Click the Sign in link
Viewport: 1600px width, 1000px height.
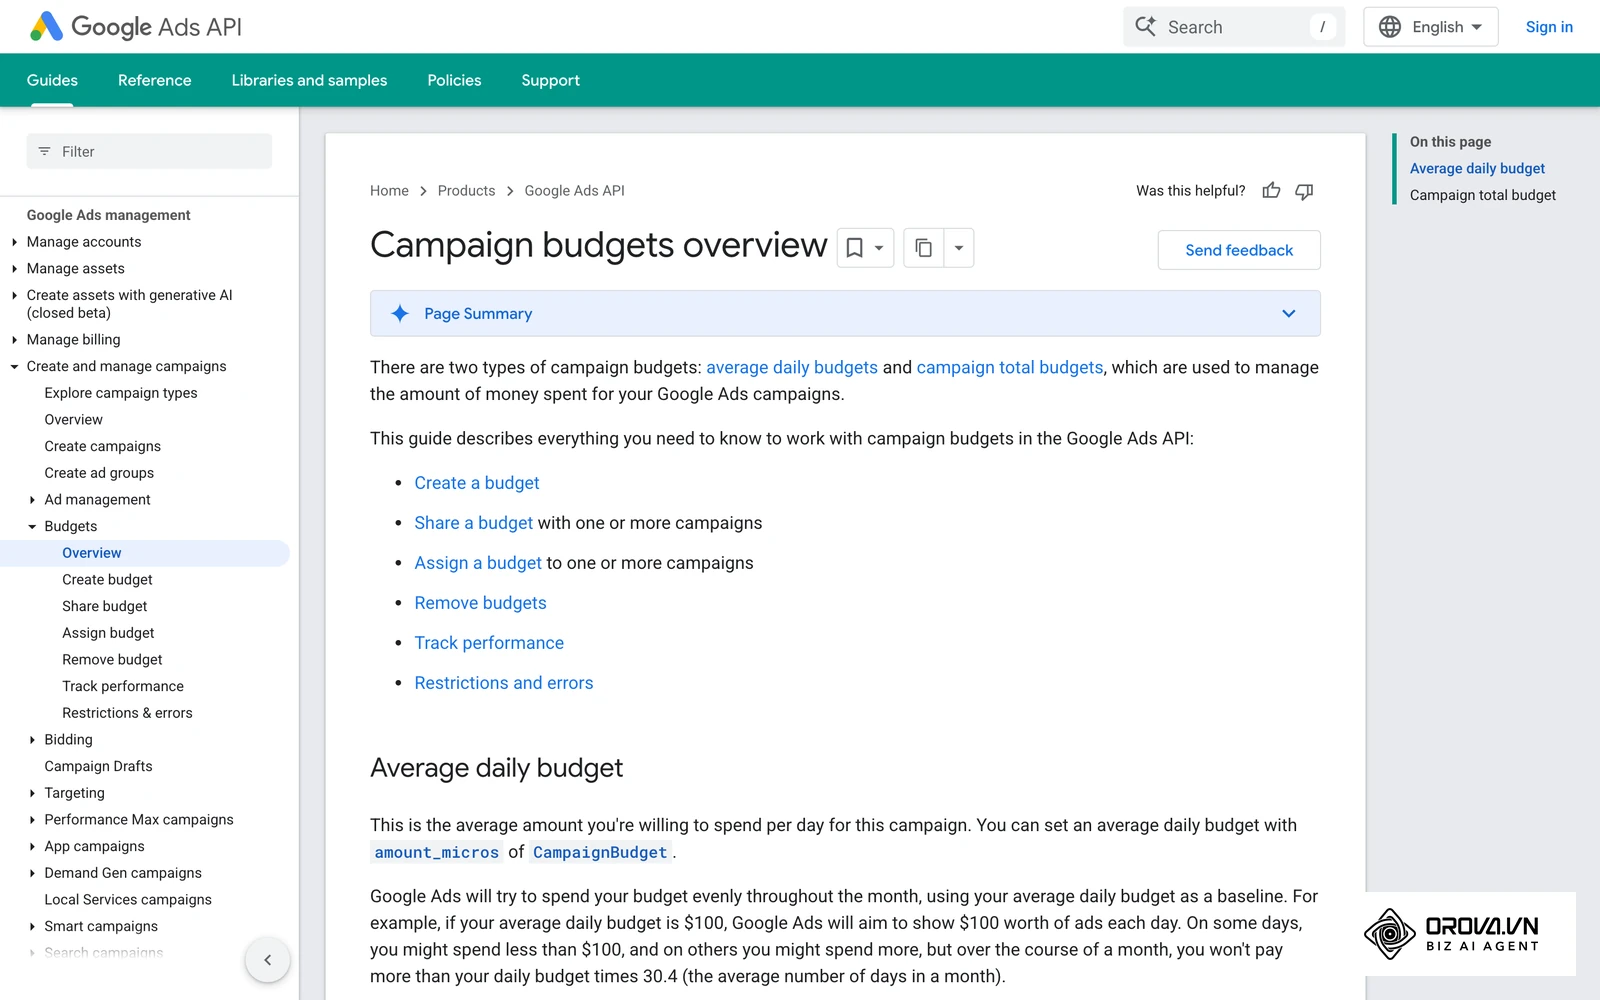point(1549,27)
